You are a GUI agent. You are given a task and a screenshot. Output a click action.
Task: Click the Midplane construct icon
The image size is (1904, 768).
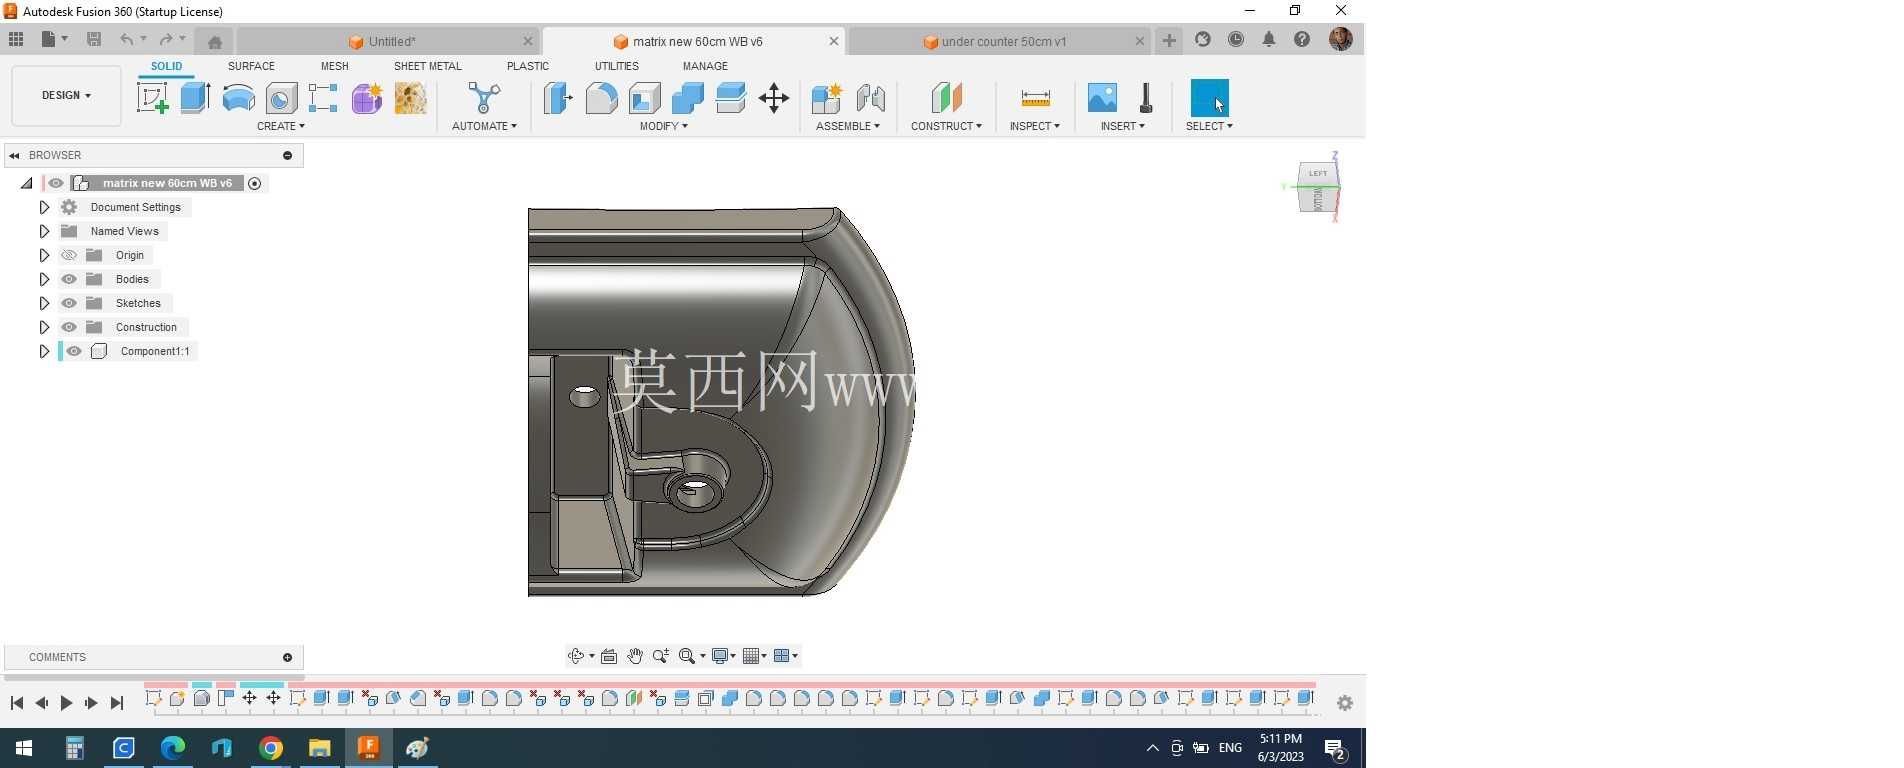[x=946, y=98]
